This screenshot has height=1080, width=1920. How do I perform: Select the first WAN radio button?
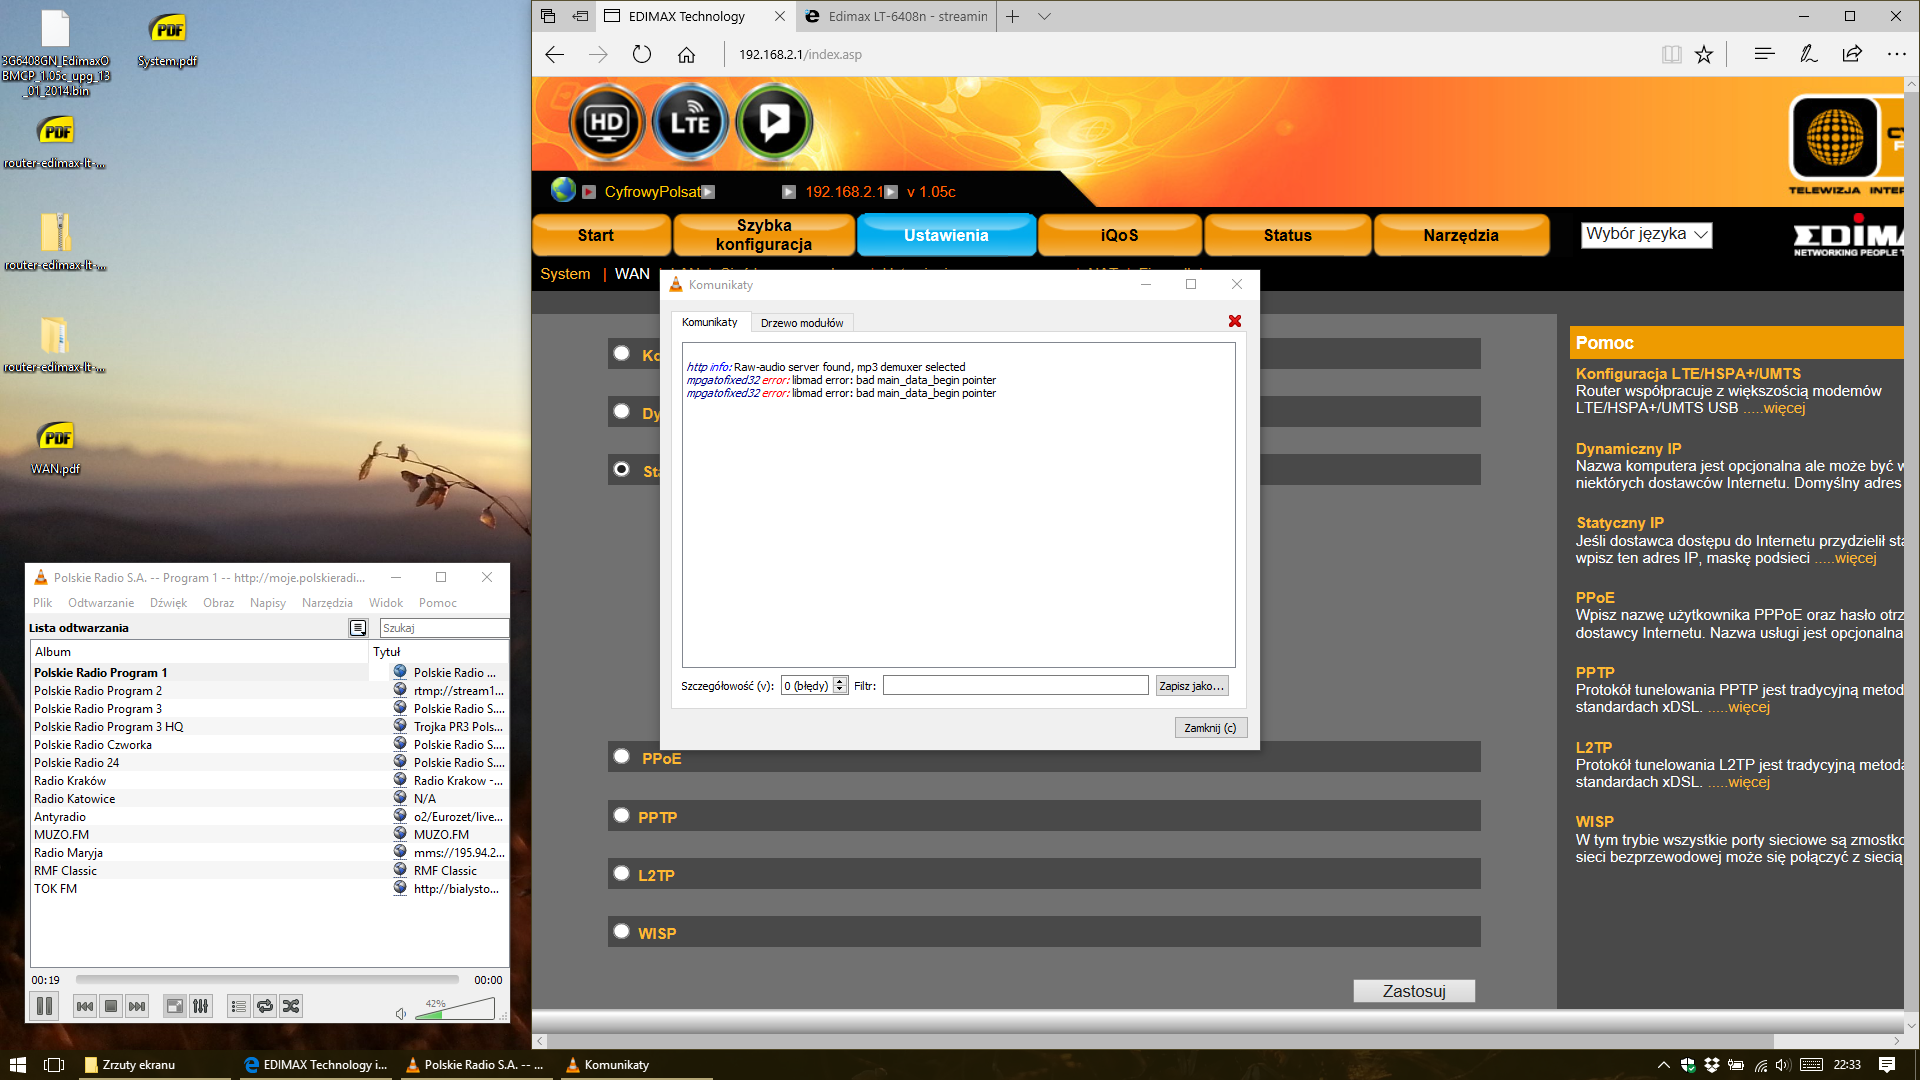coord(621,354)
